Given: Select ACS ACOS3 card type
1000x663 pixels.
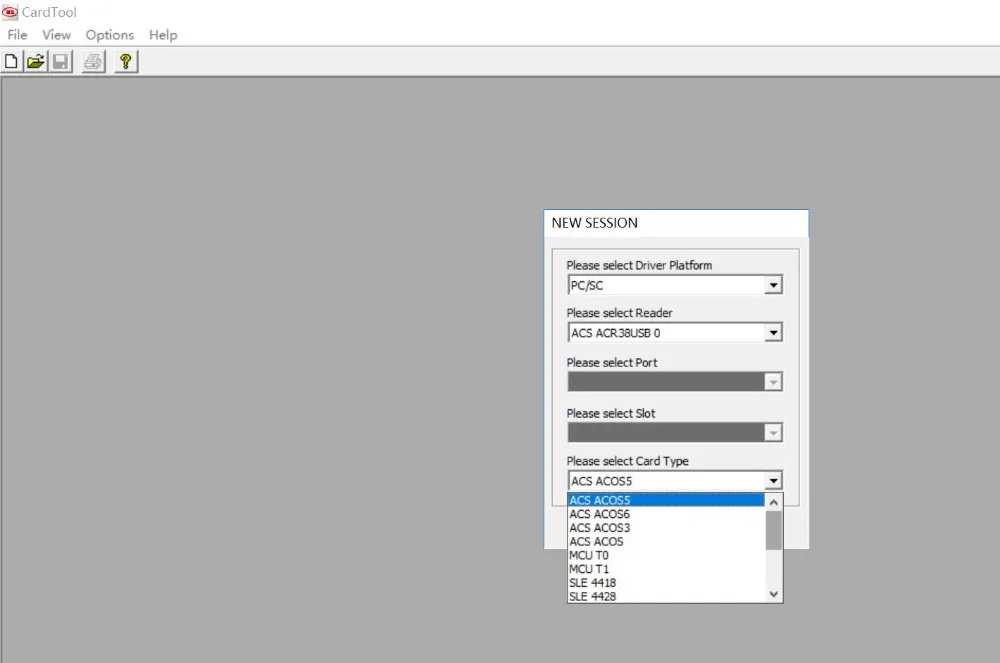Looking at the screenshot, I should (x=666, y=528).
